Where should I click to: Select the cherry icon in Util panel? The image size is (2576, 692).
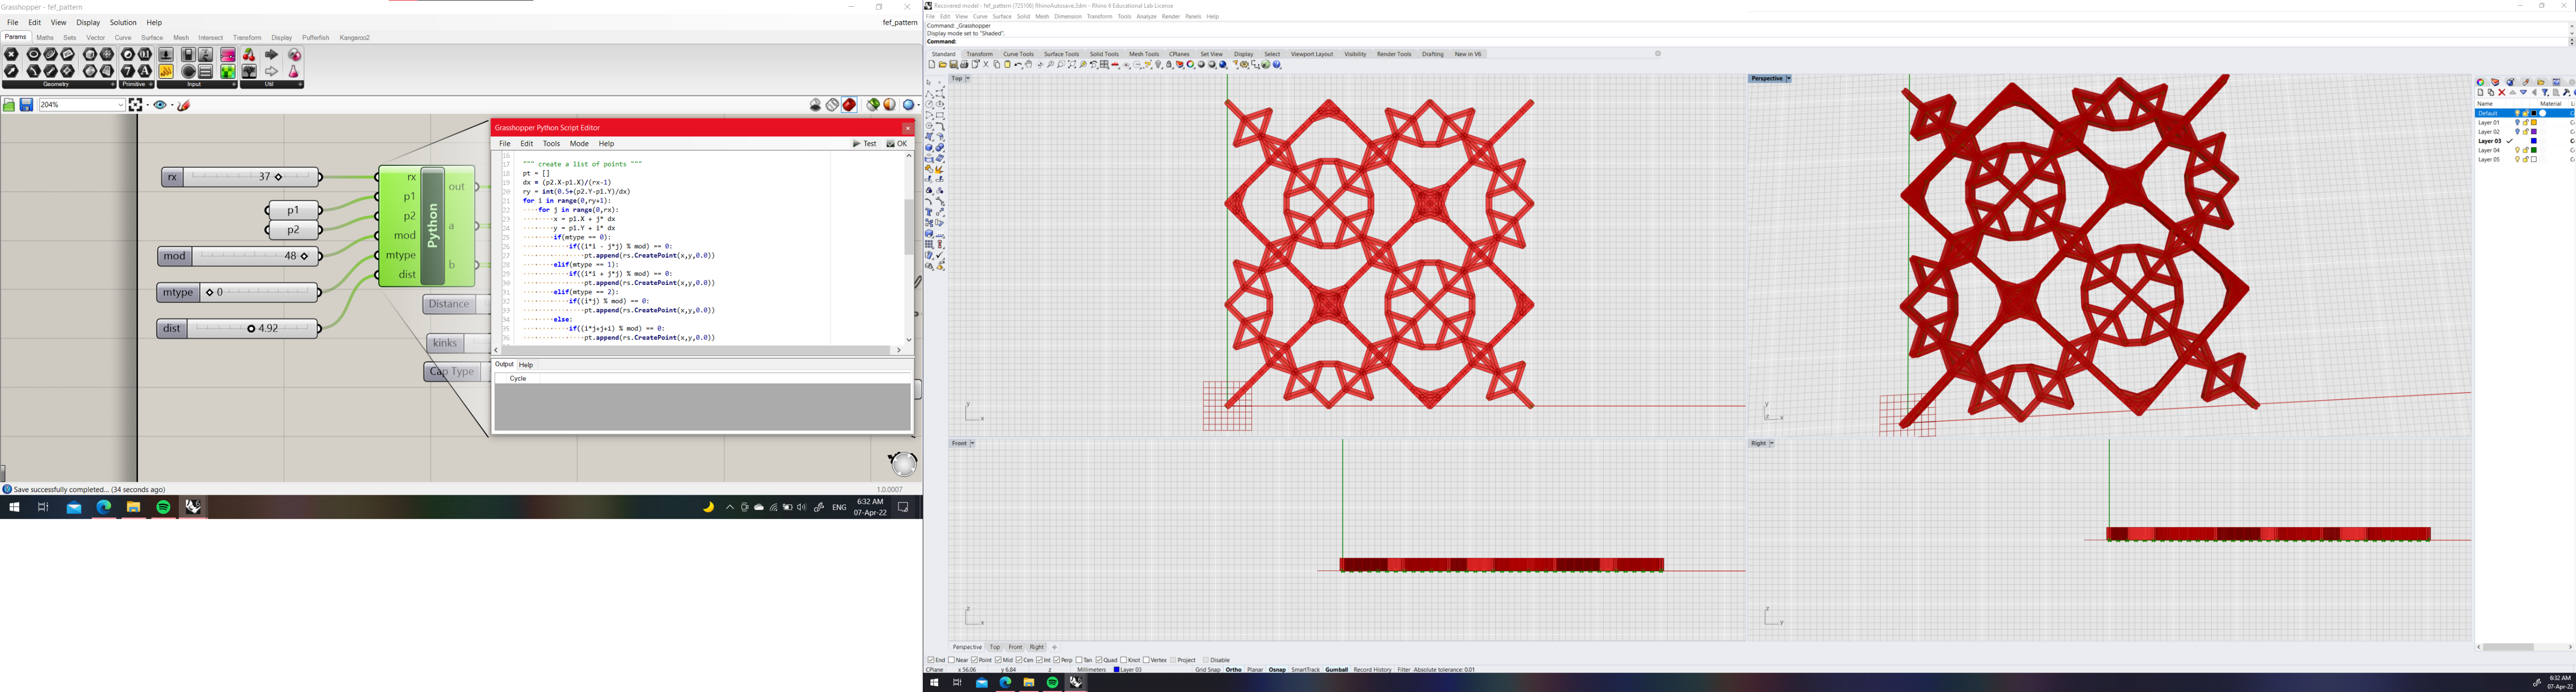point(249,55)
